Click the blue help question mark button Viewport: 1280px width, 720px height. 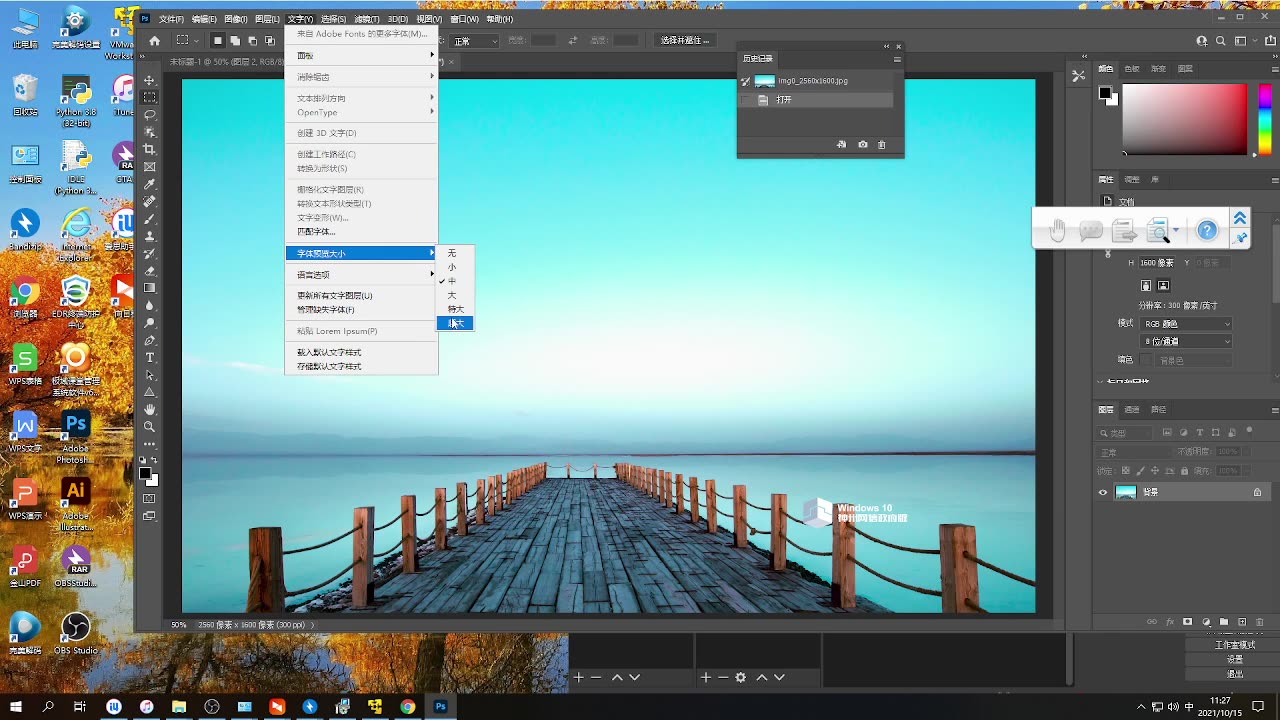pyautogui.click(x=1207, y=229)
